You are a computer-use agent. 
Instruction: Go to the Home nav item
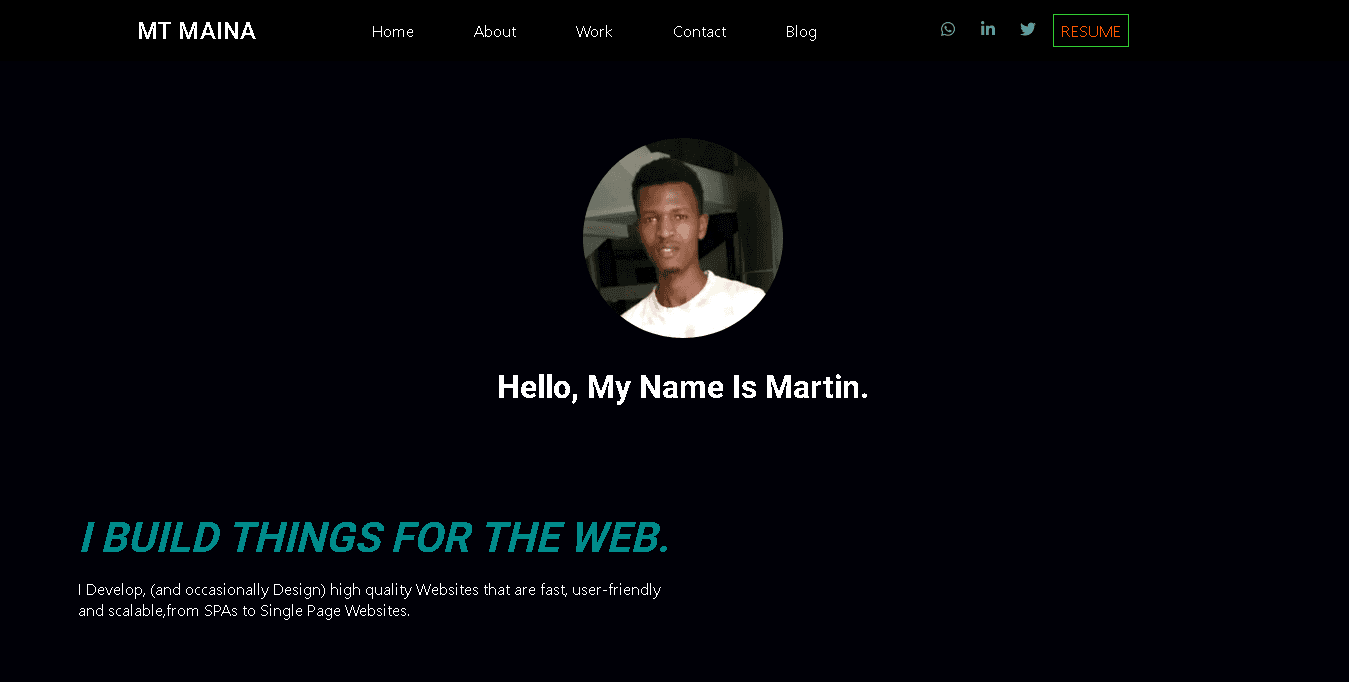pos(393,32)
